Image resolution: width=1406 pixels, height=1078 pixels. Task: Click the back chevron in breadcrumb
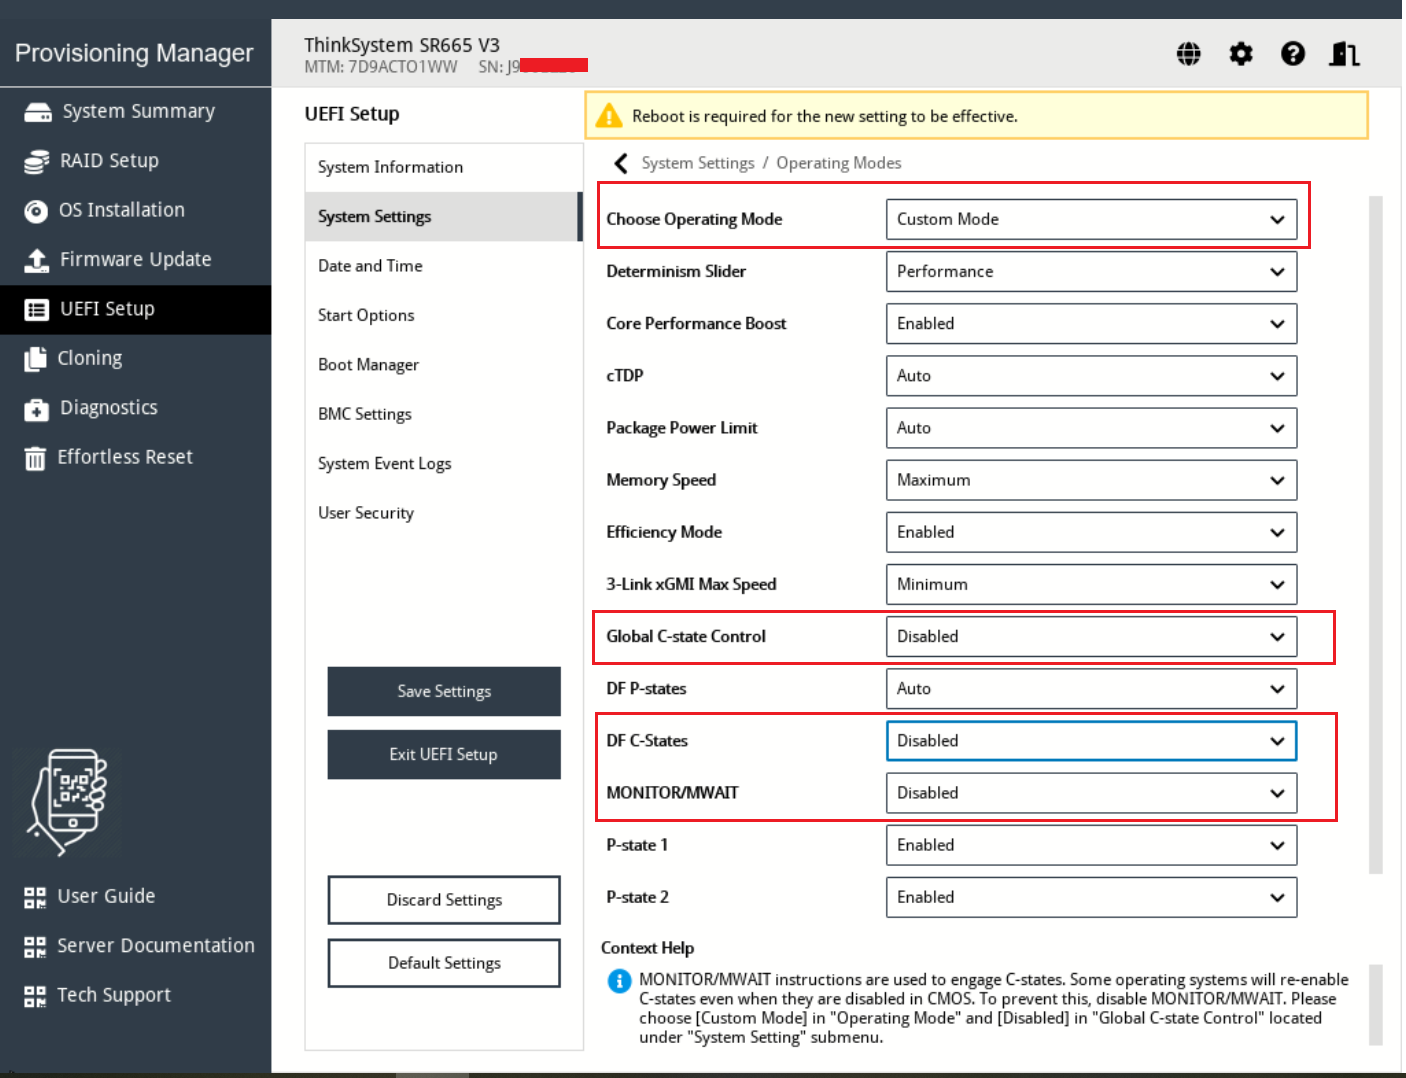click(x=621, y=163)
